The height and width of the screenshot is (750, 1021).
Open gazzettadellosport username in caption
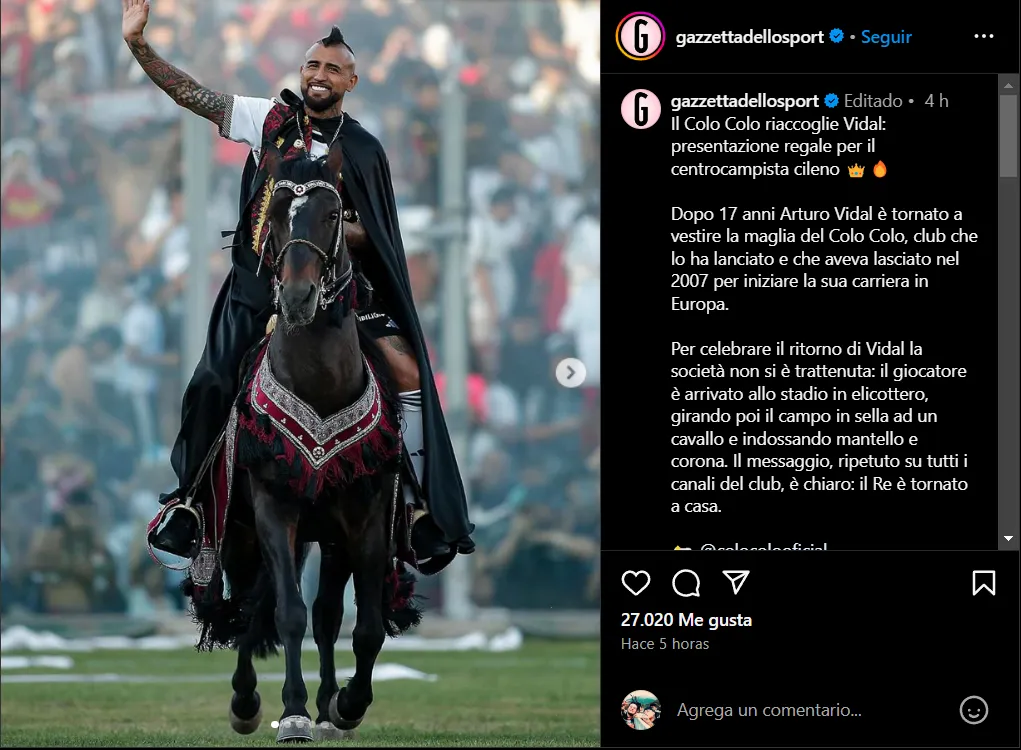(x=744, y=101)
